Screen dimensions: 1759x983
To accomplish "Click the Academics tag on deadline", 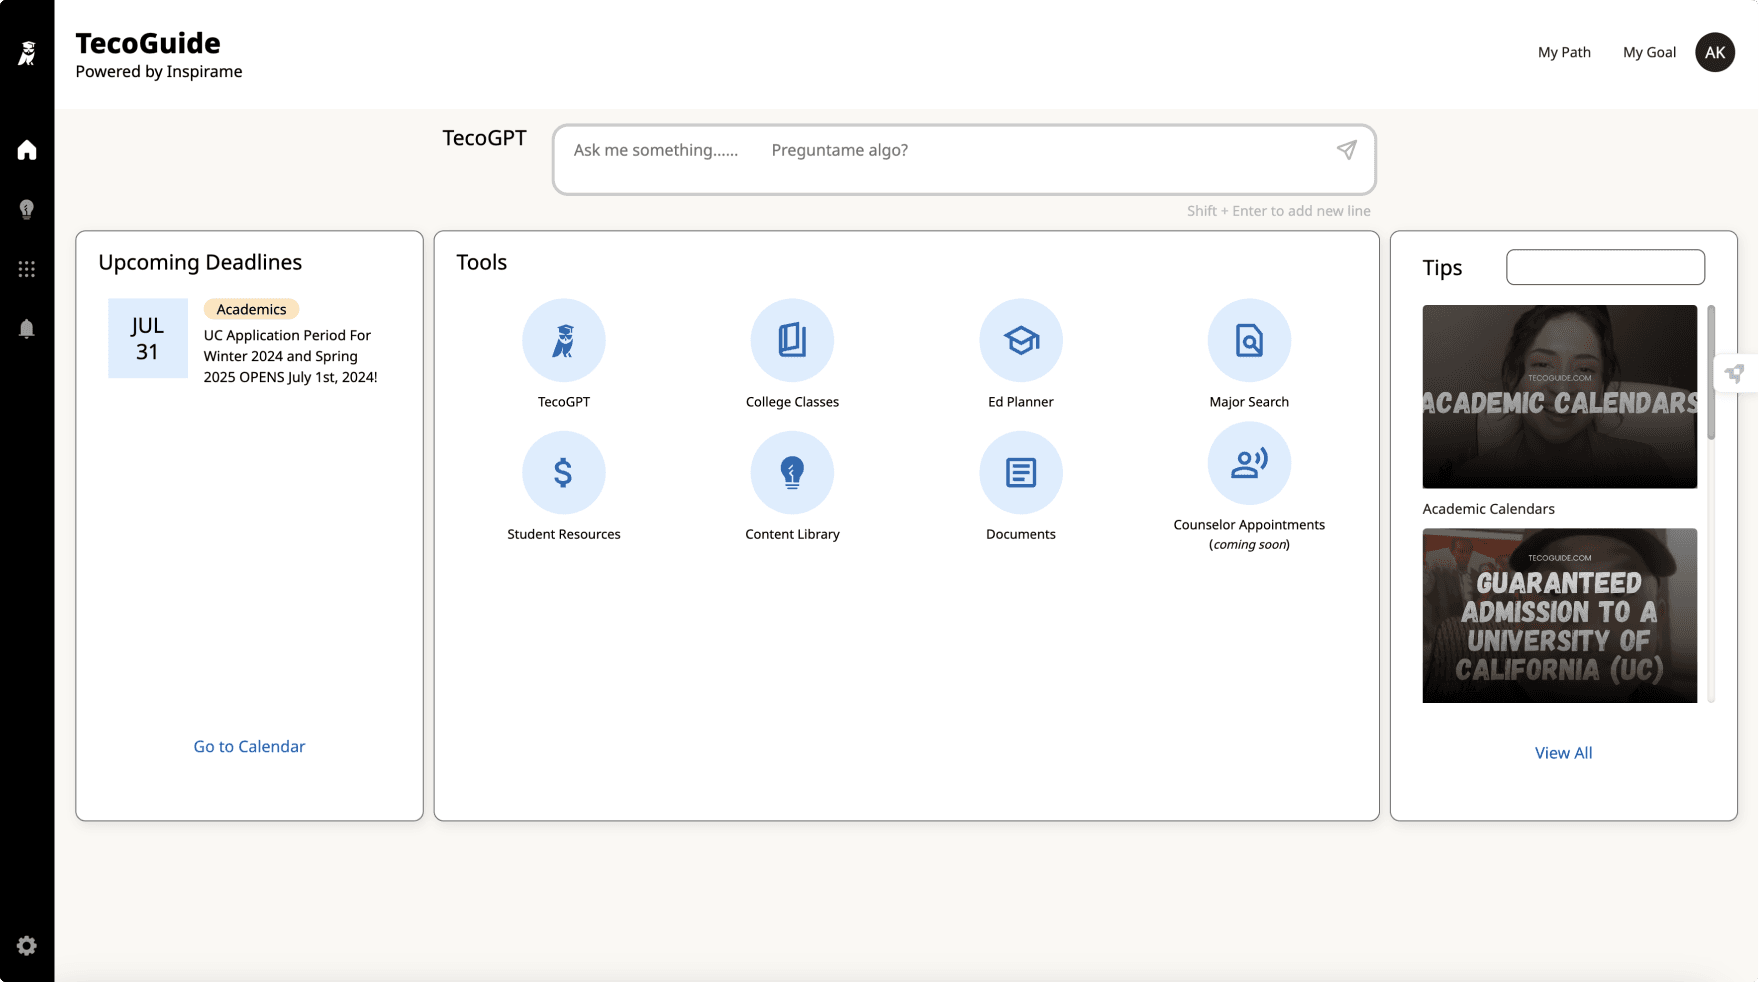I will 251,310.
